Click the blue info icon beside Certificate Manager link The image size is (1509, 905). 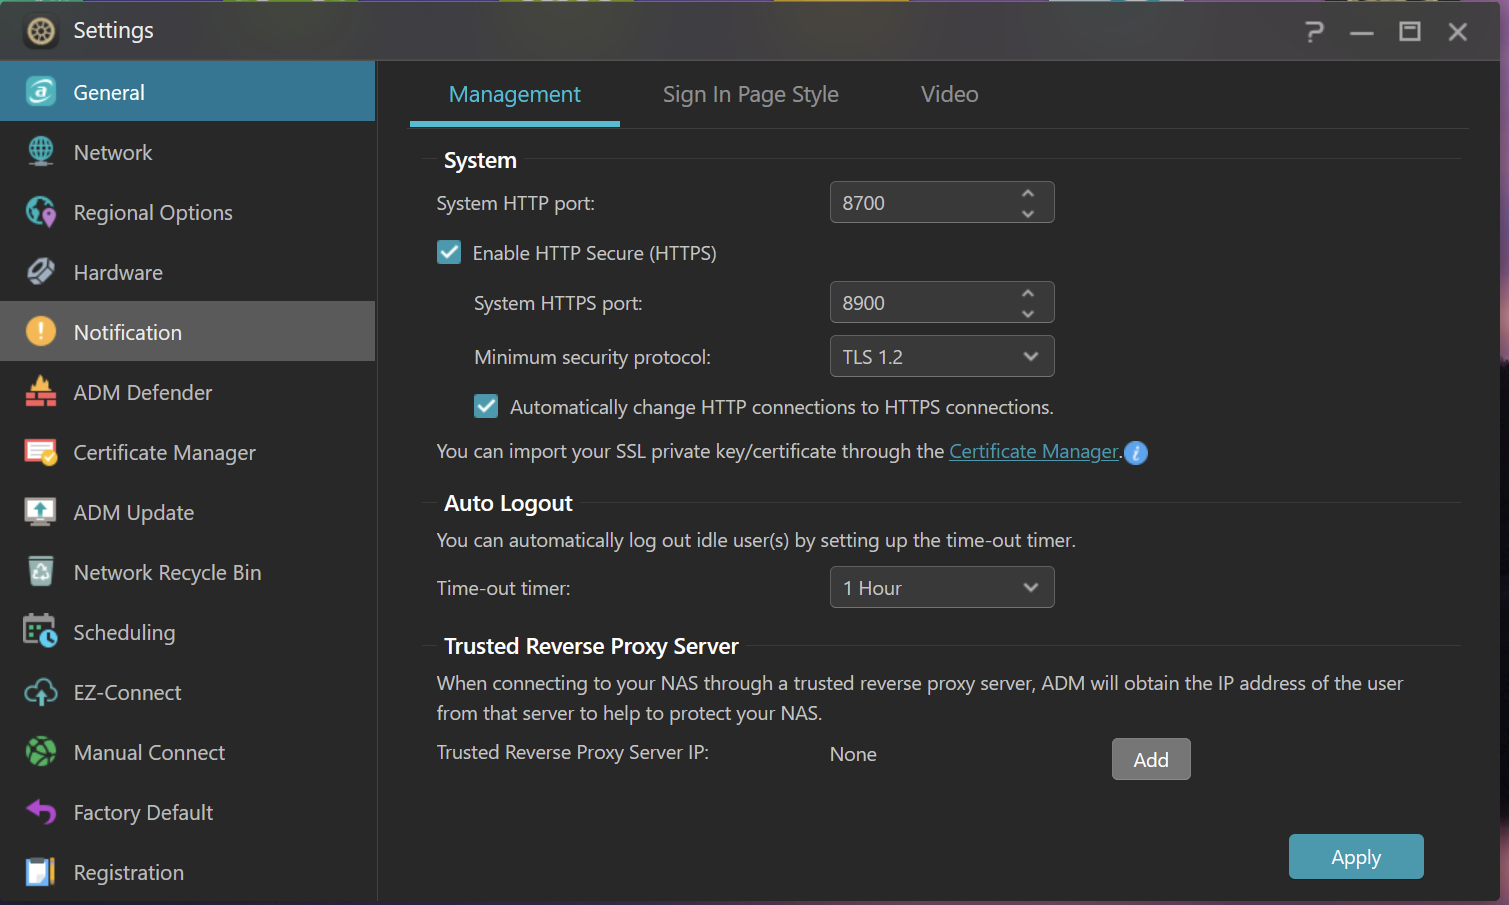pyautogui.click(x=1136, y=453)
